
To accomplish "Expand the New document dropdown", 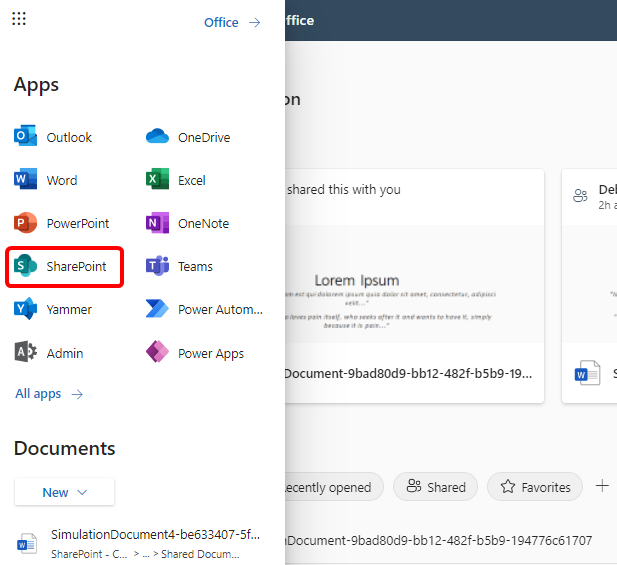I will pos(65,492).
